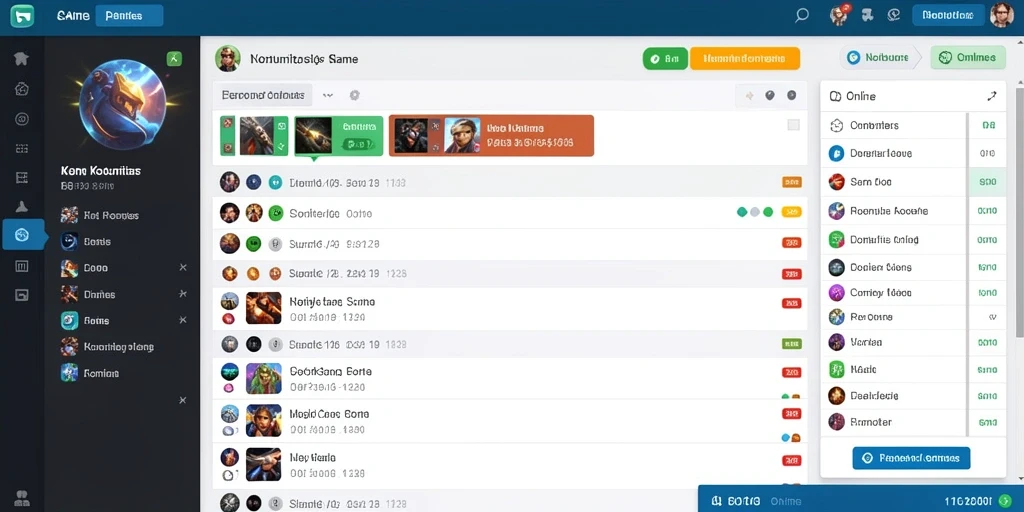Expand the chevron in the Online friends list
The width and height of the screenshot is (1024, 512).
[x=992, y=317]
